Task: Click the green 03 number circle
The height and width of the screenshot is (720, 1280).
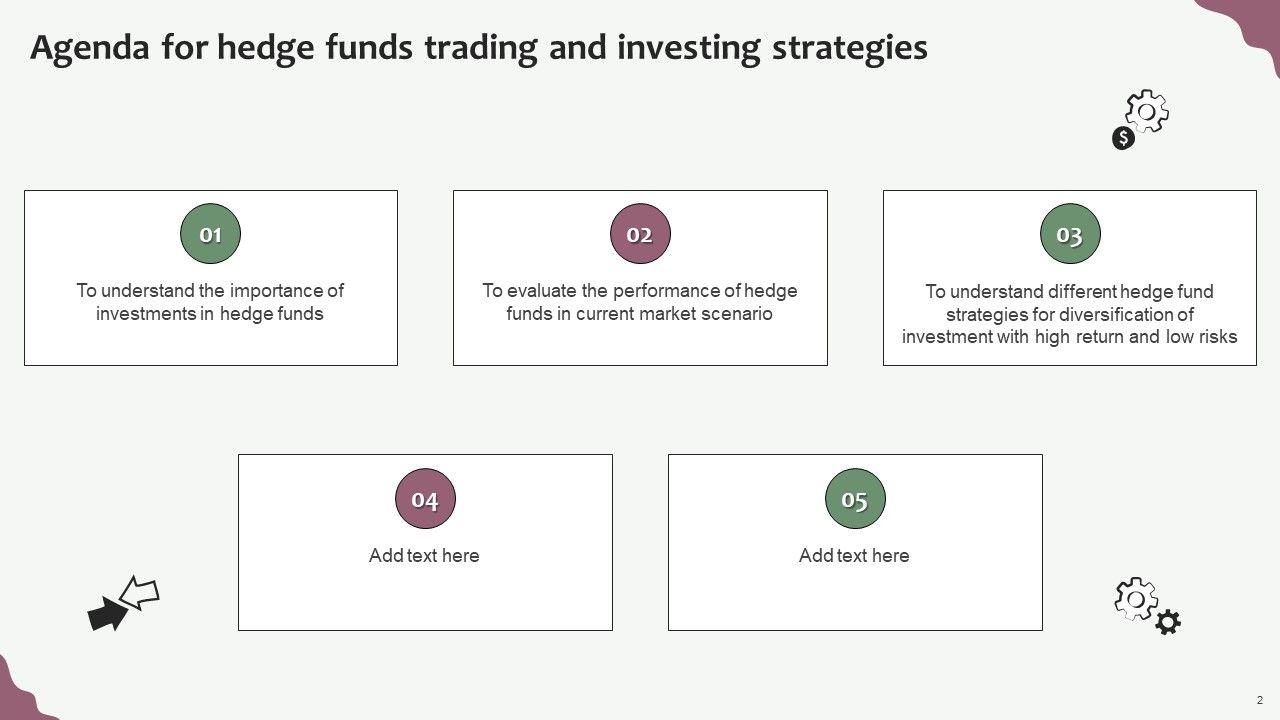Action: pos(1070,235)
